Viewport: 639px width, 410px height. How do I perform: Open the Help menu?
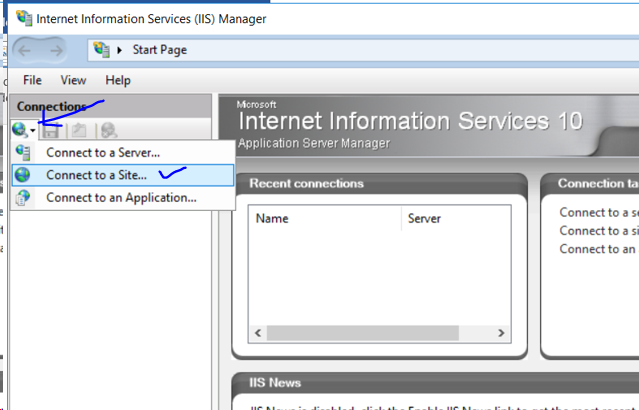(x=118, y=80)
